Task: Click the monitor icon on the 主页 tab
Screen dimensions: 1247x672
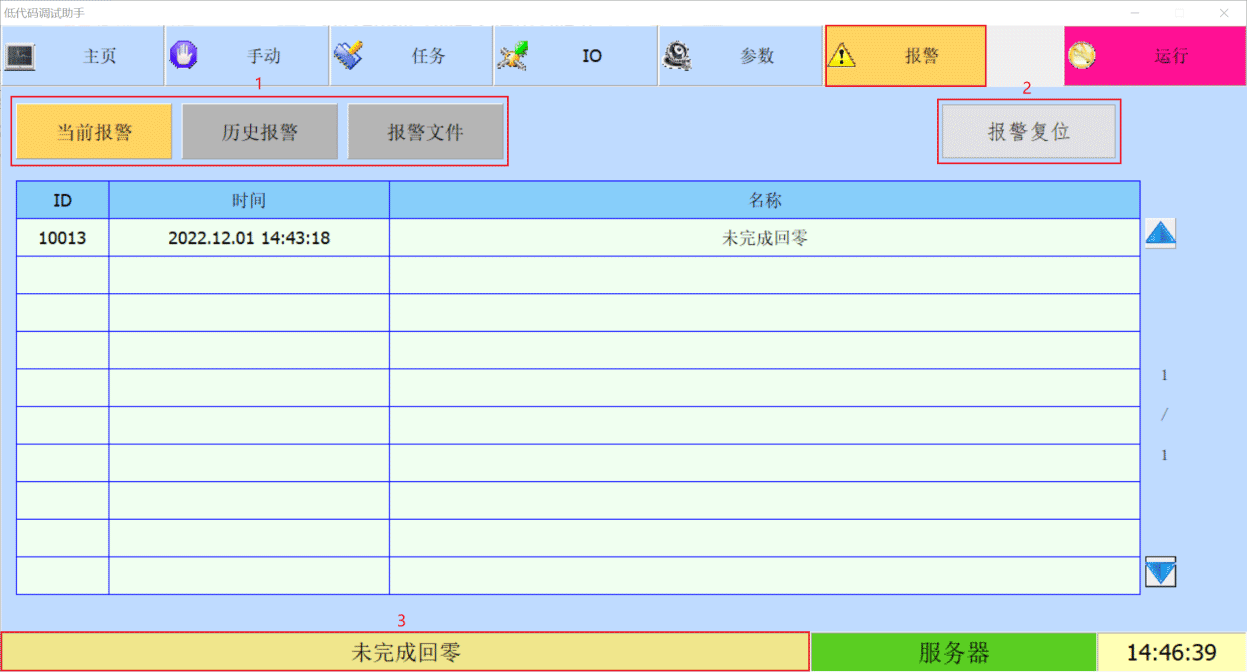Action: tap(20, 56)
